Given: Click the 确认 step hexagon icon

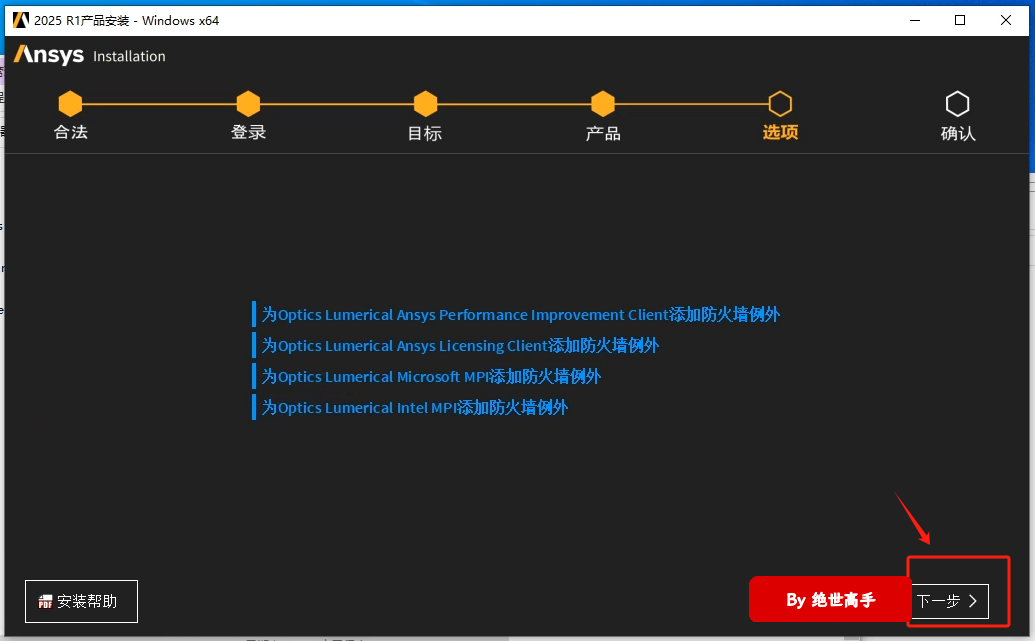Looking at the screenshot, I should pyautogui.click(x=957, y=104).
